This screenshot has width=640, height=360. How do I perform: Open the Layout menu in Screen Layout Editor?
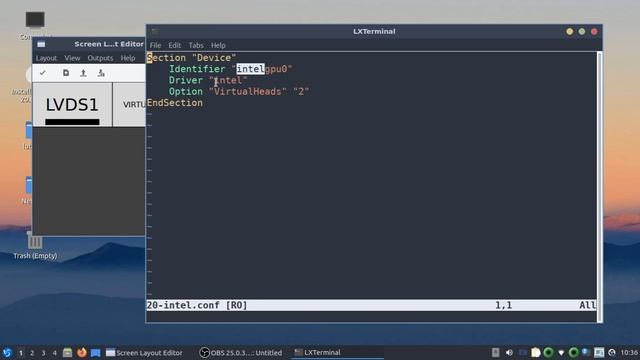coord(46,58)
